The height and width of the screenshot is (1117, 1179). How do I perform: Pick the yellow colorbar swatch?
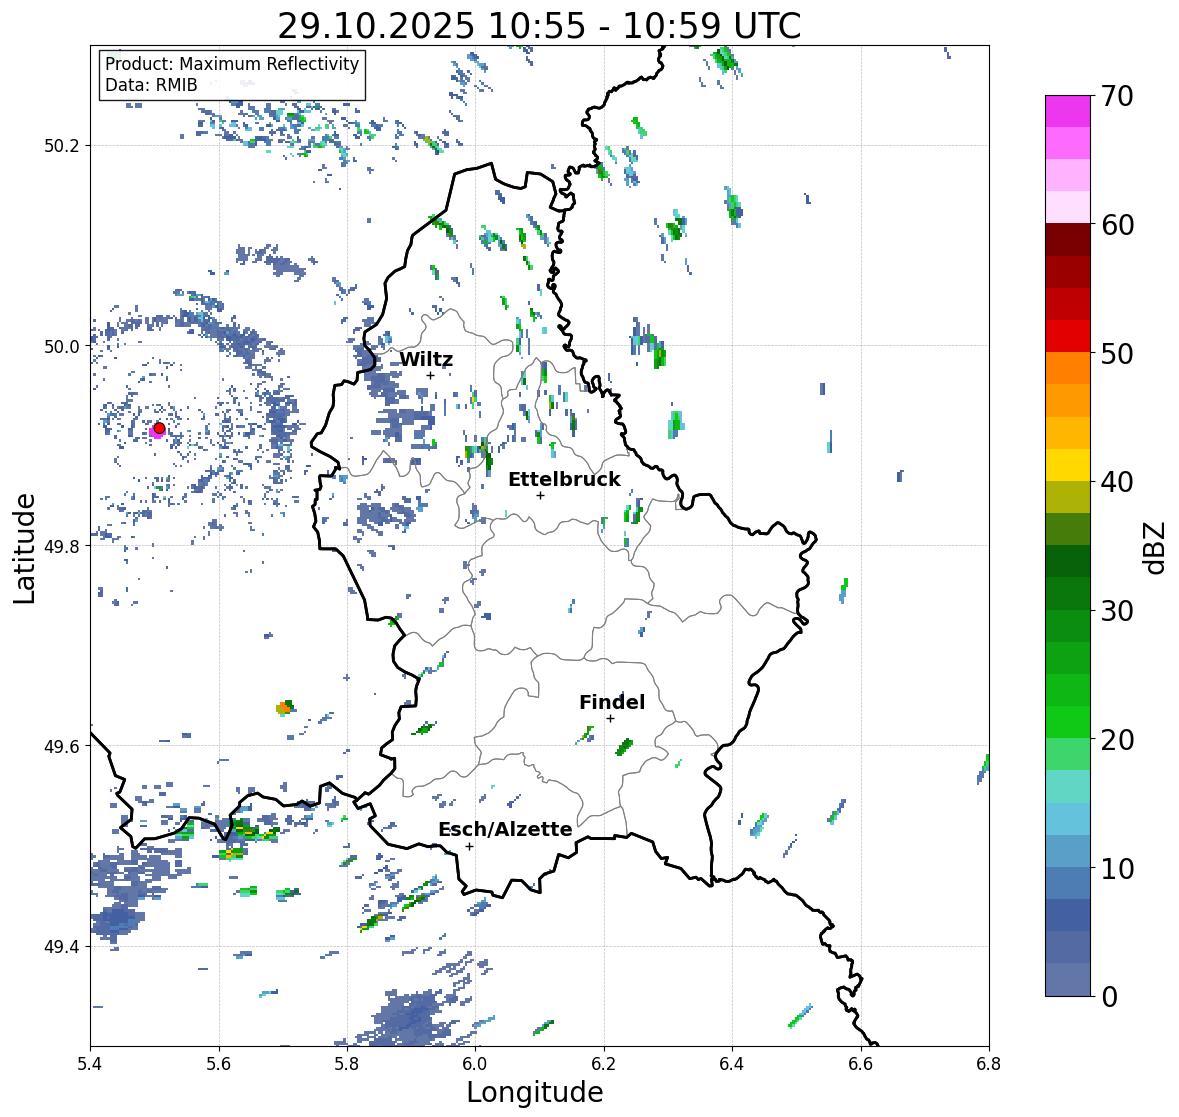1068,465
